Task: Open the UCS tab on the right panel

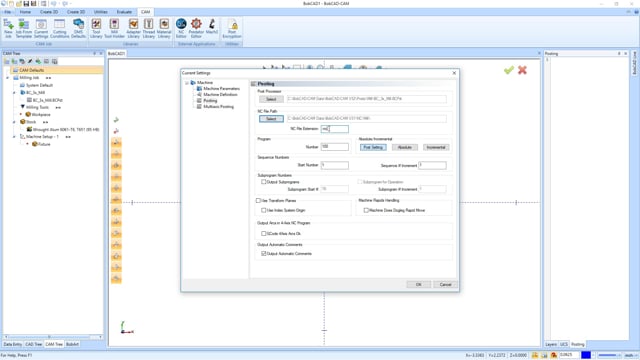Action: coord(564,344)
